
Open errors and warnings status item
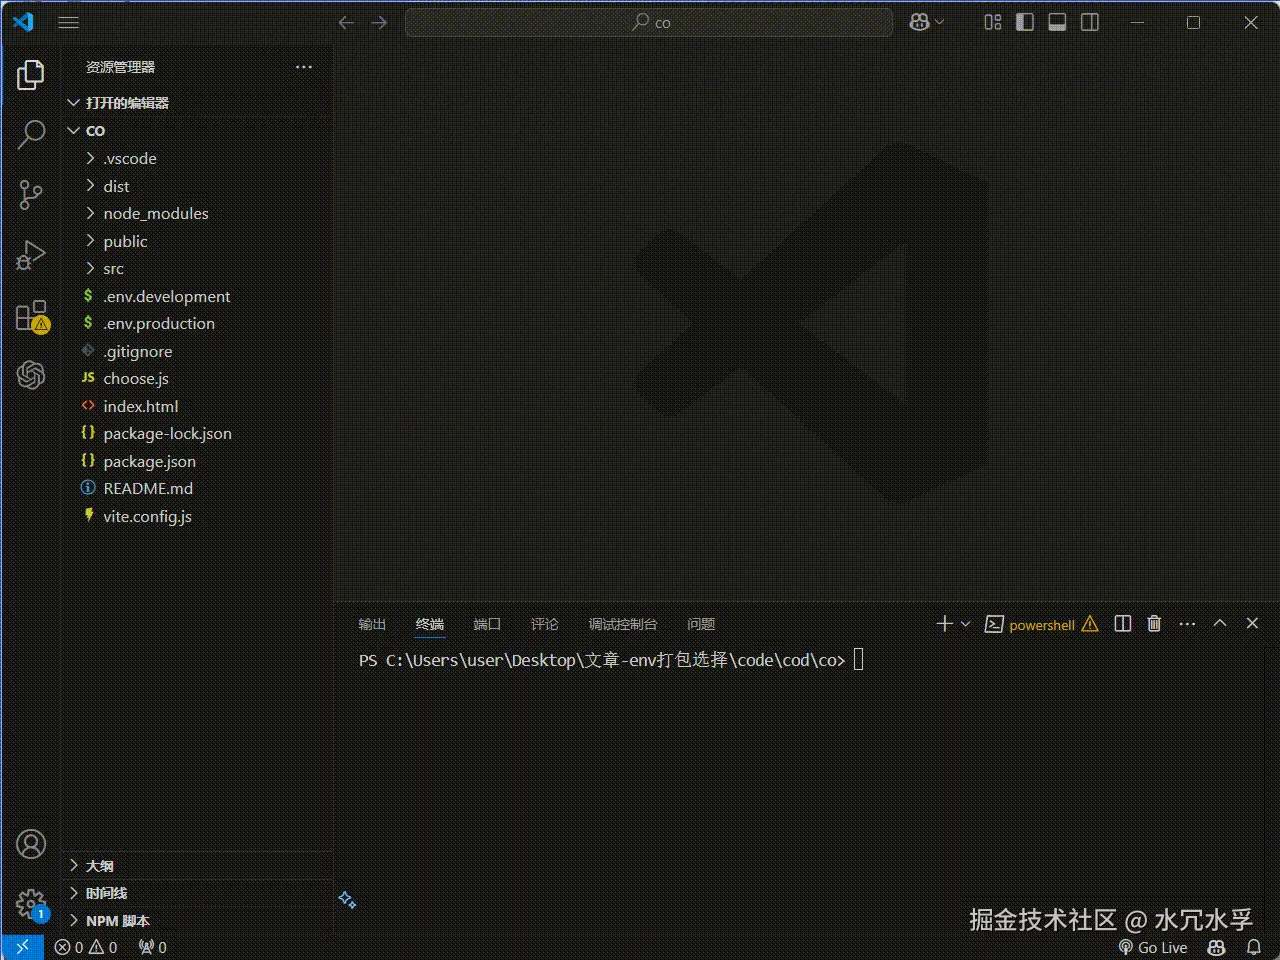pyautogui.click(x=86, y=947)
